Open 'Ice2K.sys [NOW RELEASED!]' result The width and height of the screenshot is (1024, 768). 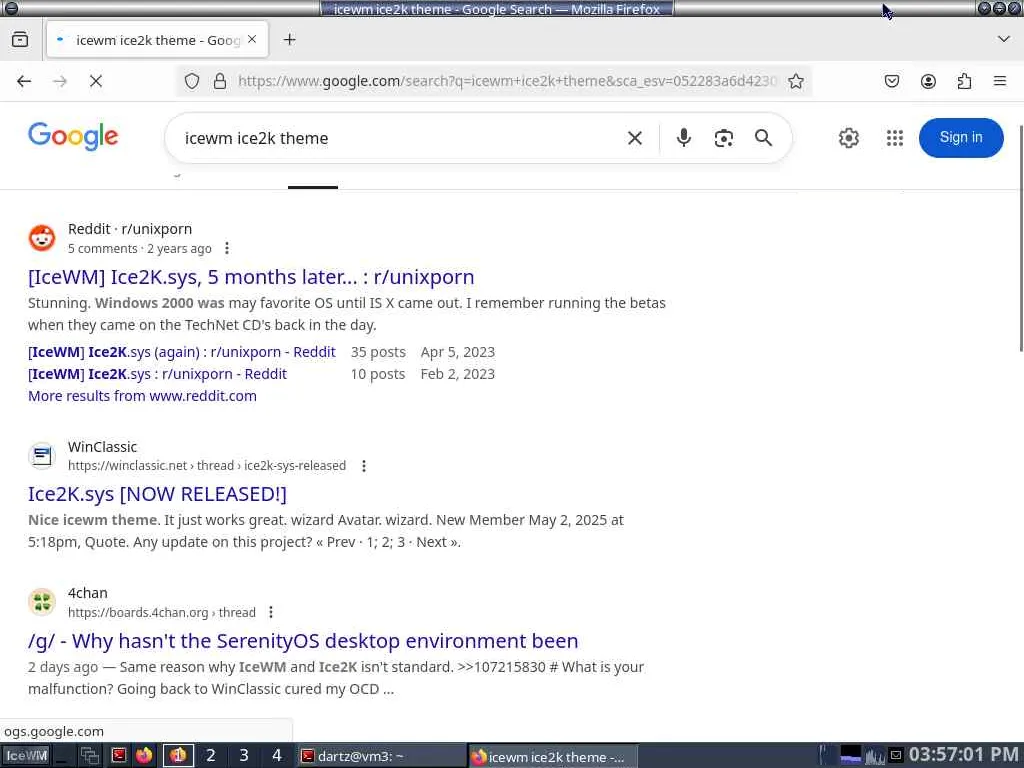(x=157, y=494)
